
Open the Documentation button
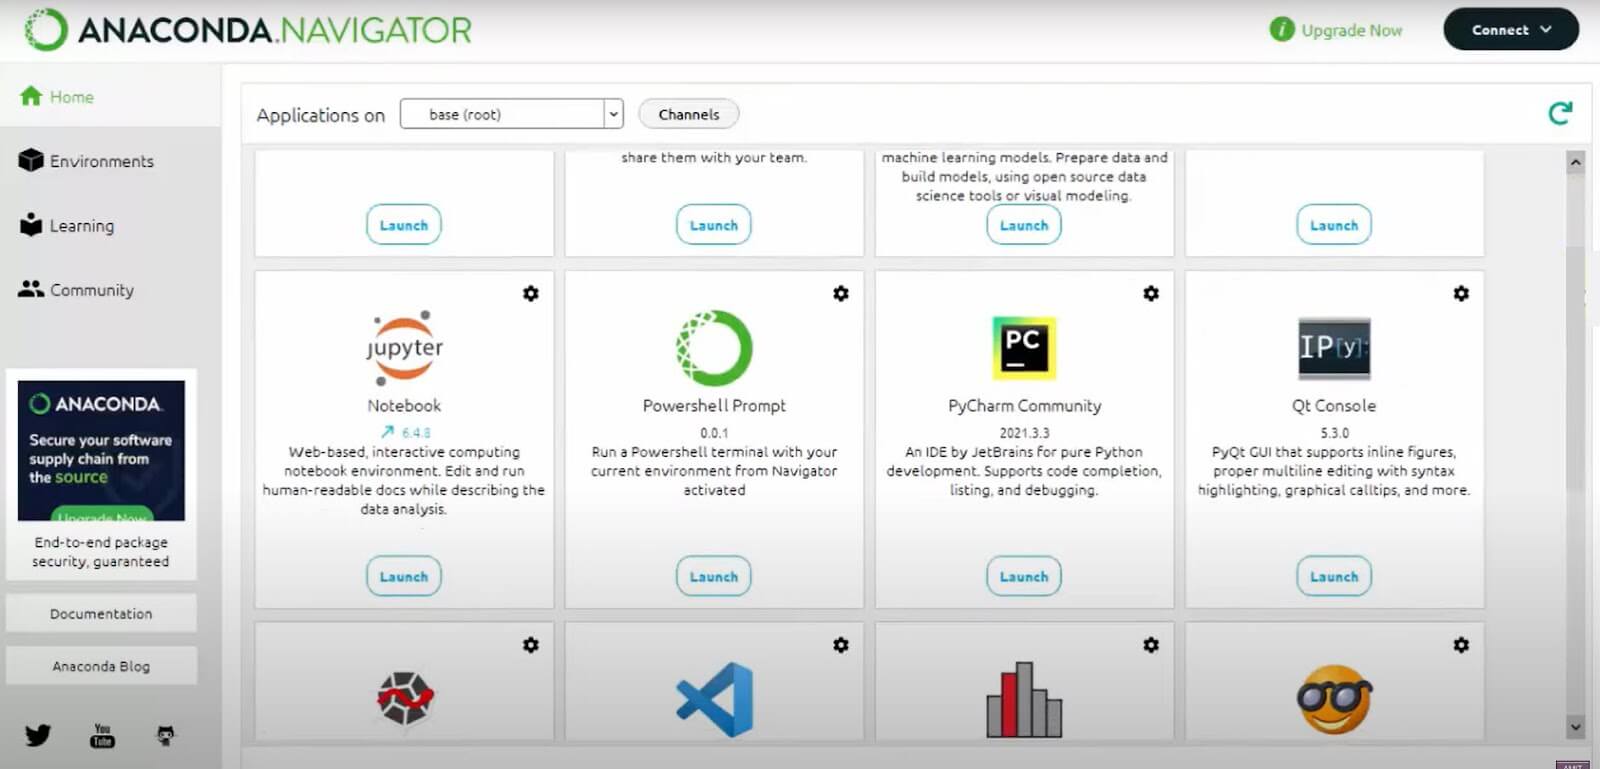[101, 613]
